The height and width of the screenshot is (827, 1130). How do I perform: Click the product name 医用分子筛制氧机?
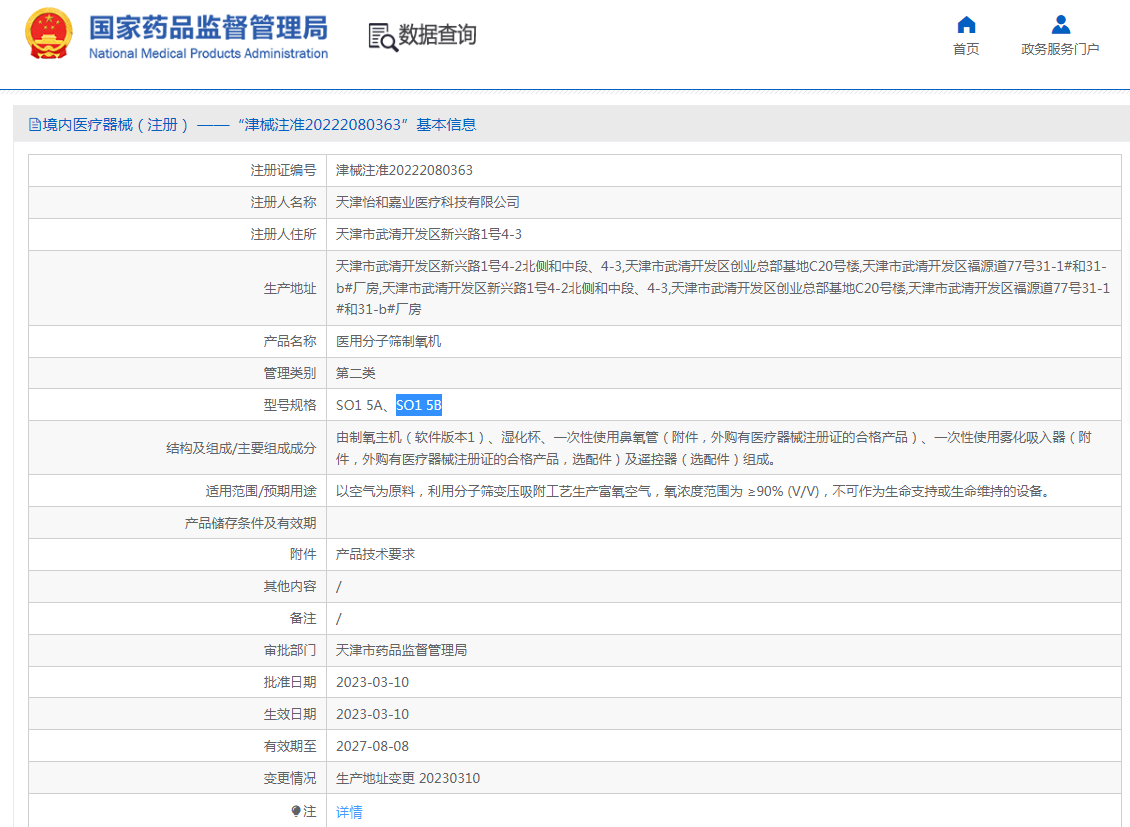(388, 341)
